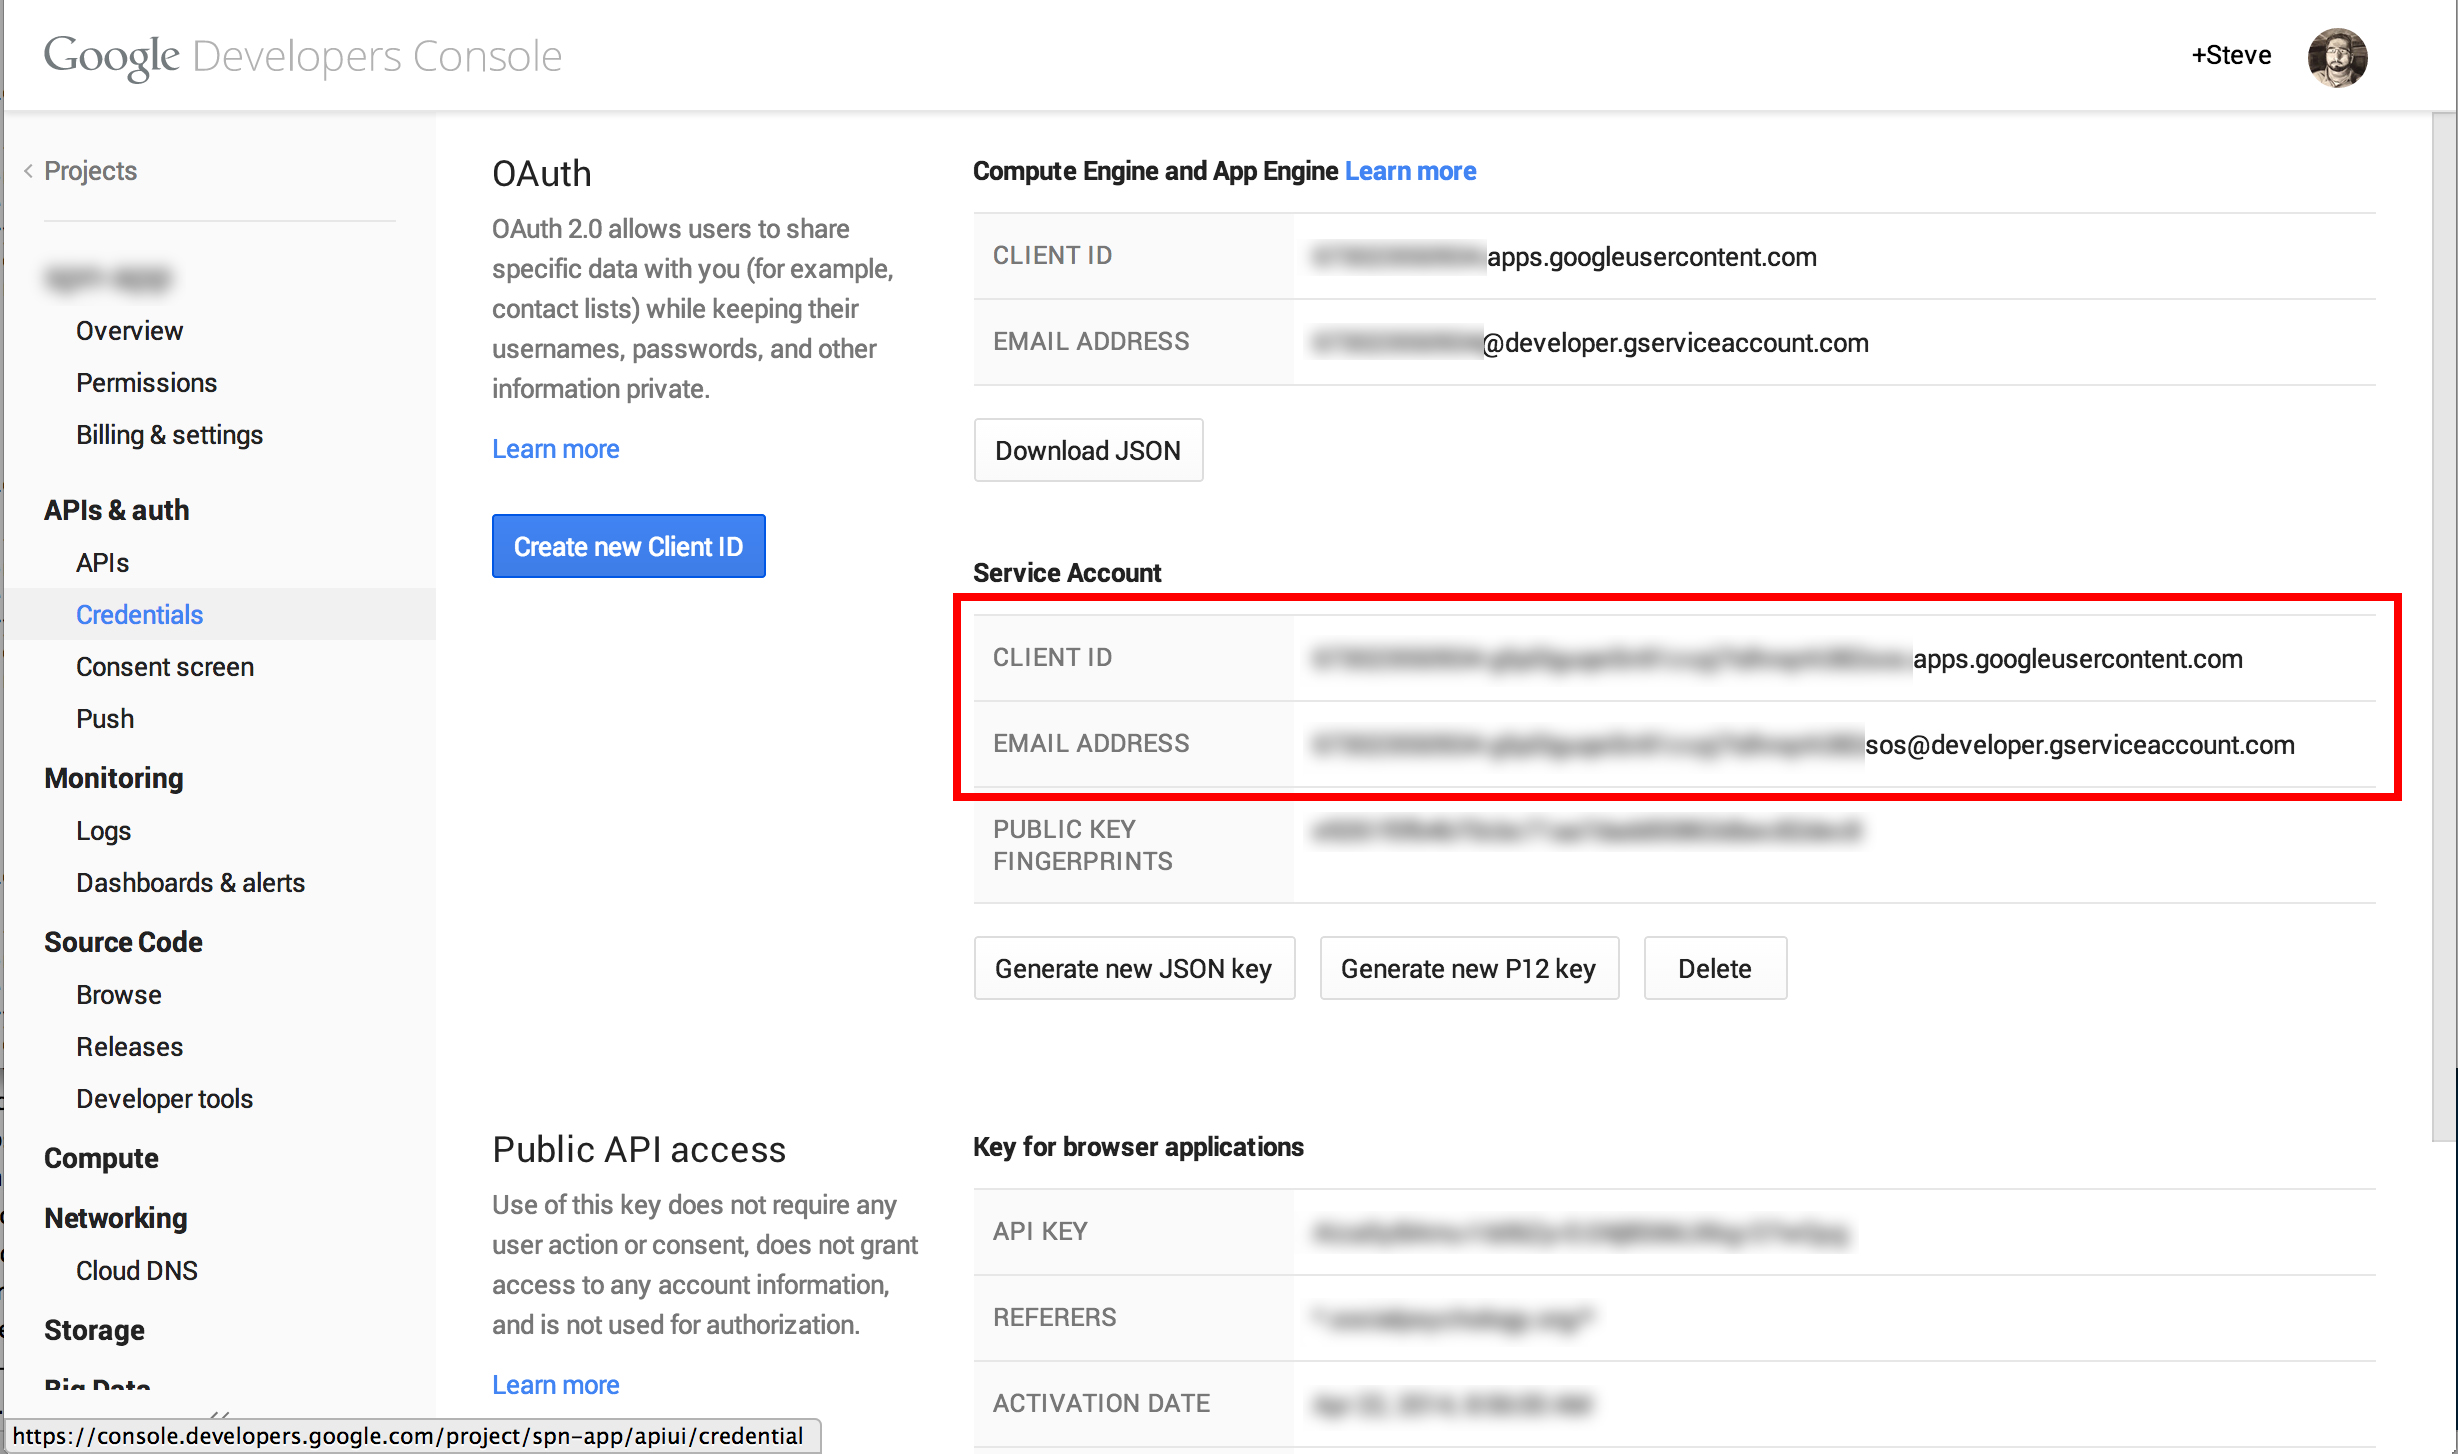The height and width of the screenshot is (1454, 2458).
Task: Delete the service account credentials
Action: [1714, 969]
